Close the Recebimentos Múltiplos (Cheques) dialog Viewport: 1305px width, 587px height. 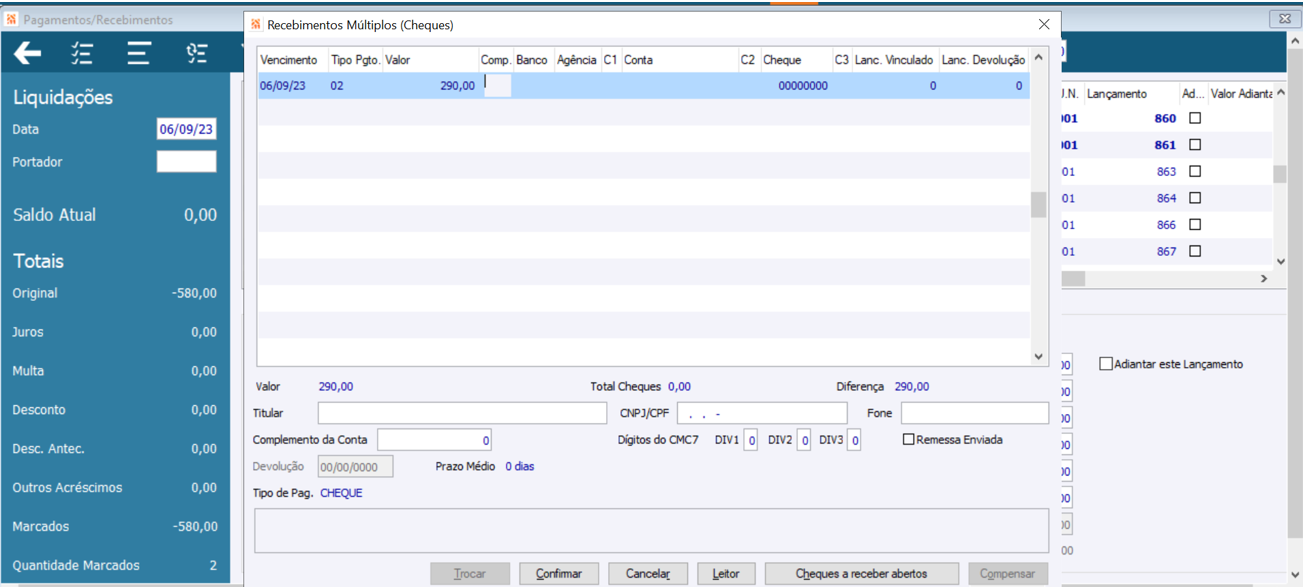(x=1044, y=25)
